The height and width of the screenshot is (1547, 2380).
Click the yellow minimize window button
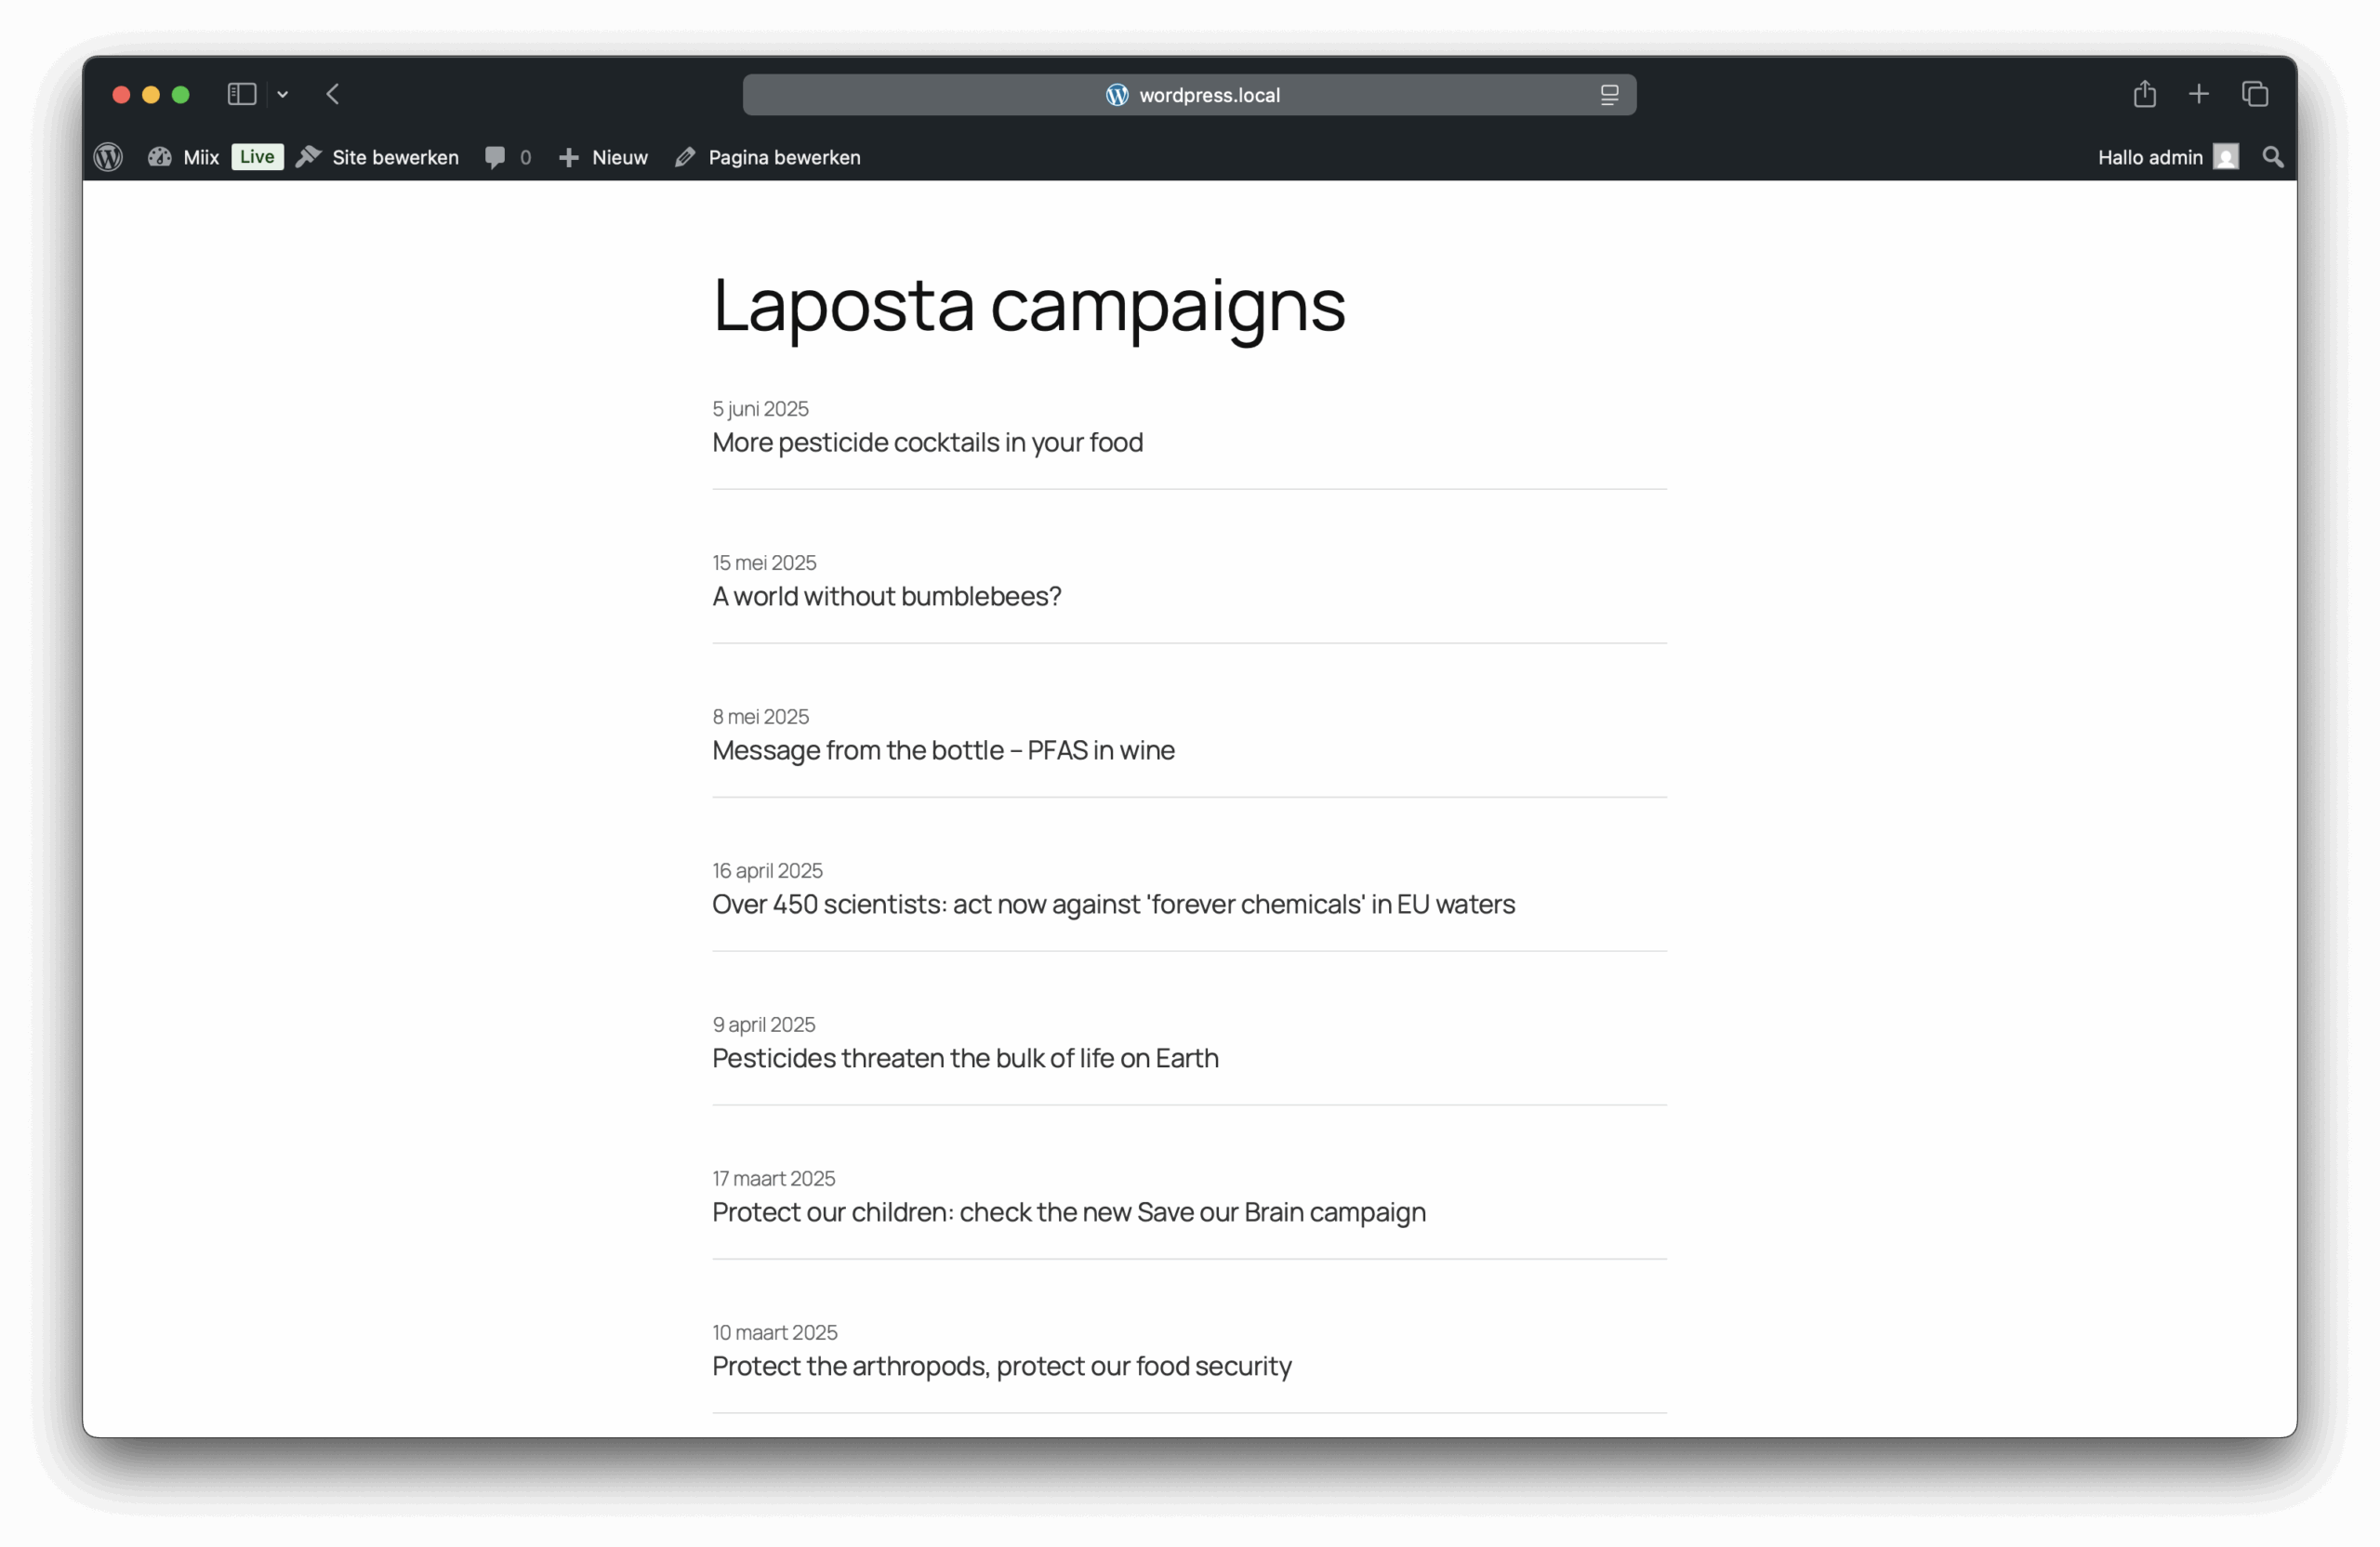point(151,95)
